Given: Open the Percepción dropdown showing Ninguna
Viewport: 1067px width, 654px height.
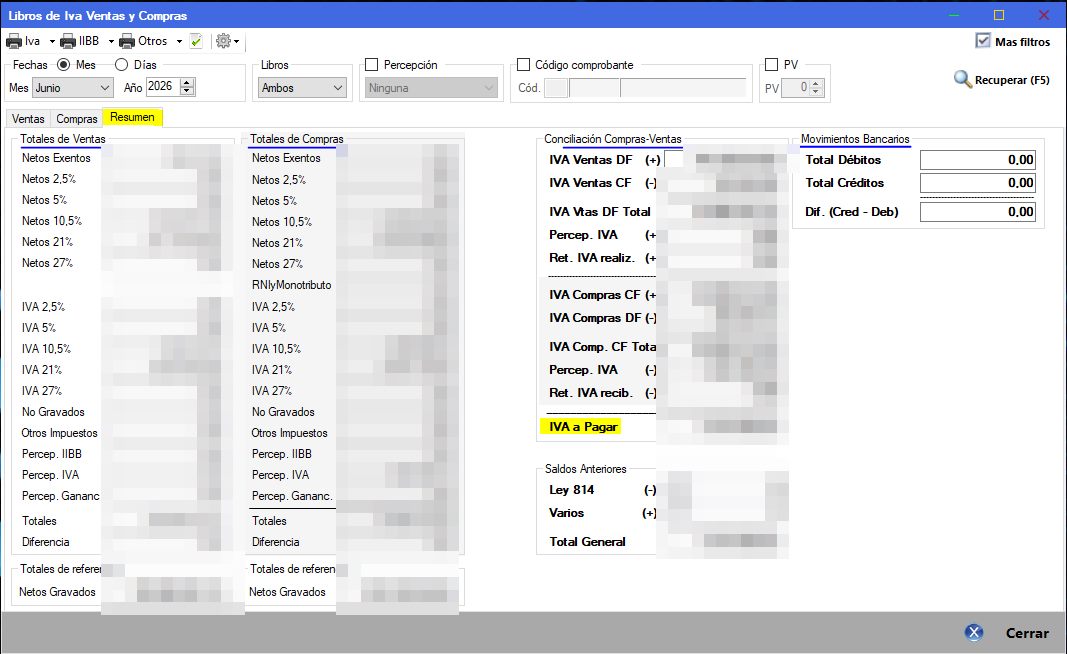Looking at the screenshot, I should click(431, 88).
